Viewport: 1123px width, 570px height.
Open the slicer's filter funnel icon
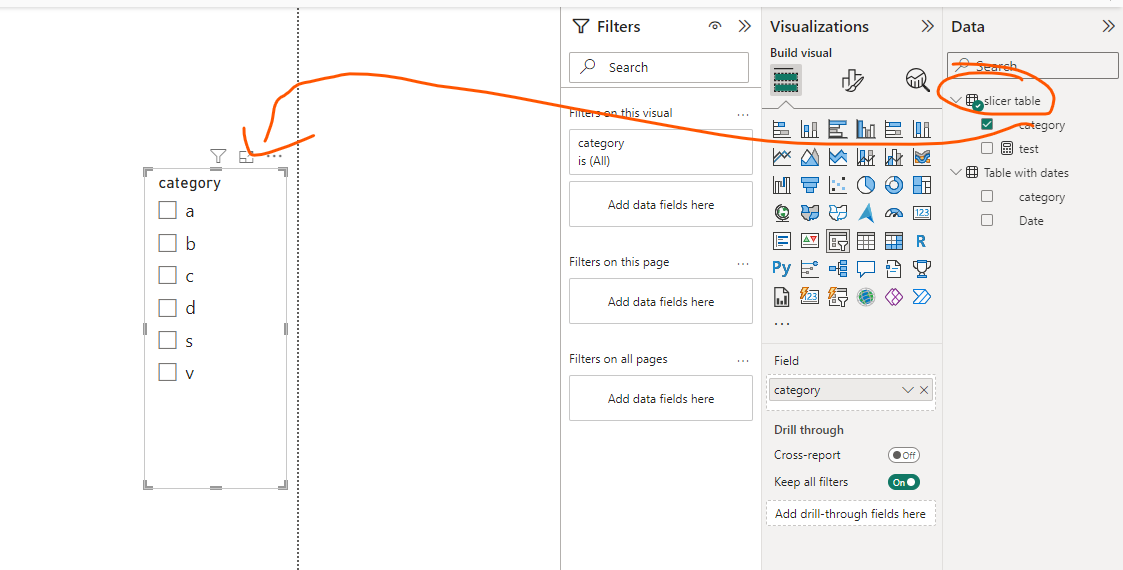218,155
